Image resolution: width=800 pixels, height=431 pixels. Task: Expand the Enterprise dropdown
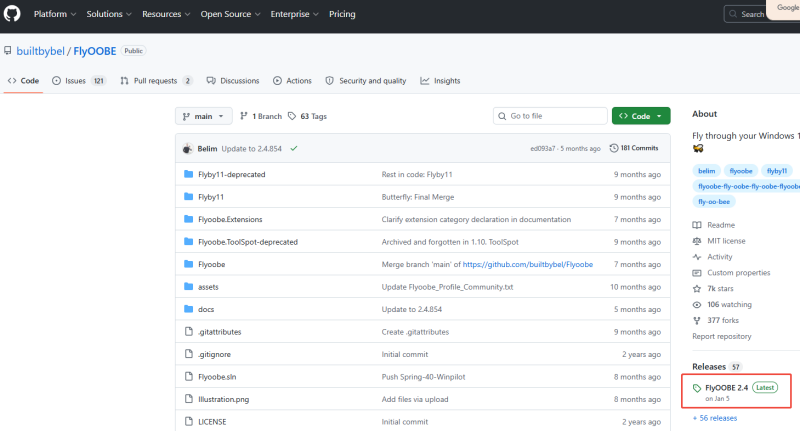pos(294,14)
